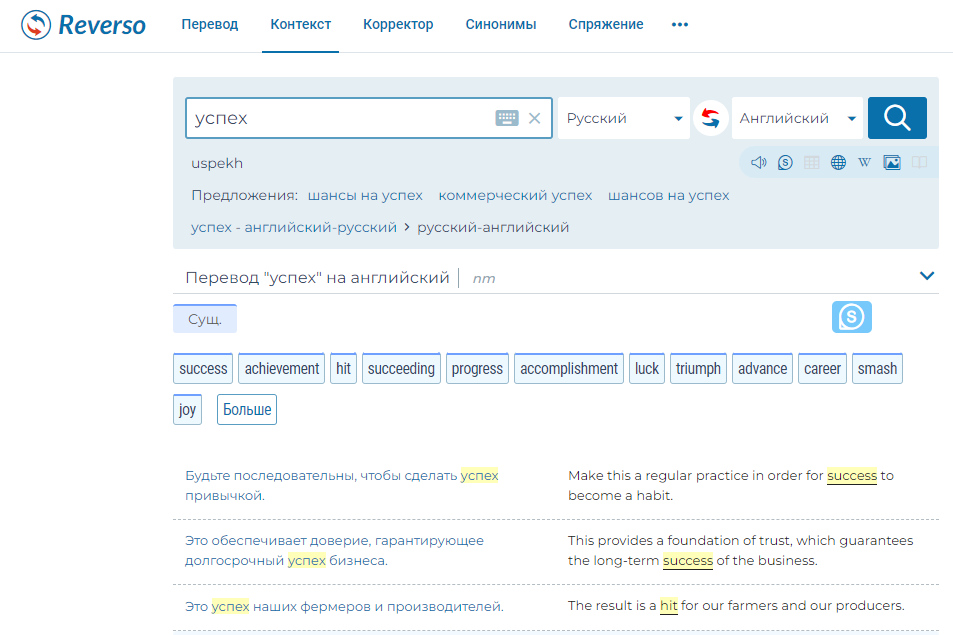
Task: Open the Корректор tab
Action: (x=398, y=24)
